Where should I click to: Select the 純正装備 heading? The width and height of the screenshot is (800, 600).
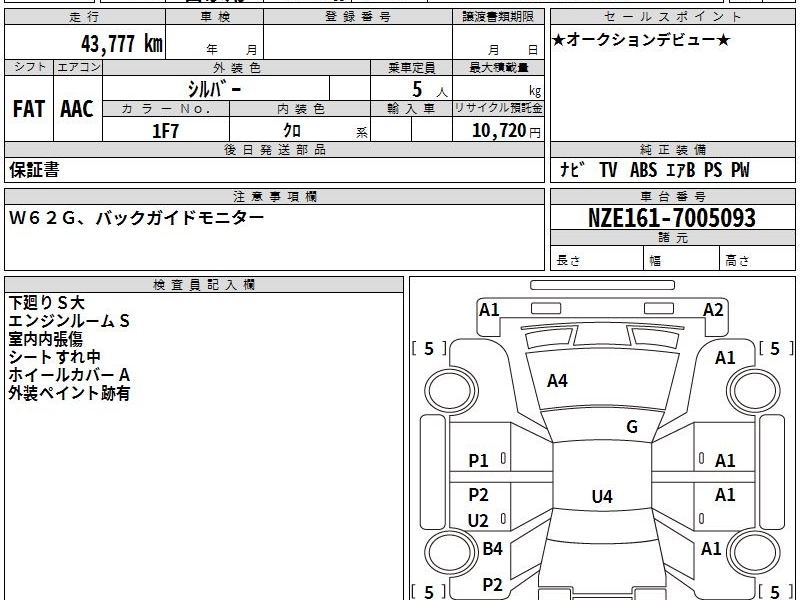[x=672, y=149]
